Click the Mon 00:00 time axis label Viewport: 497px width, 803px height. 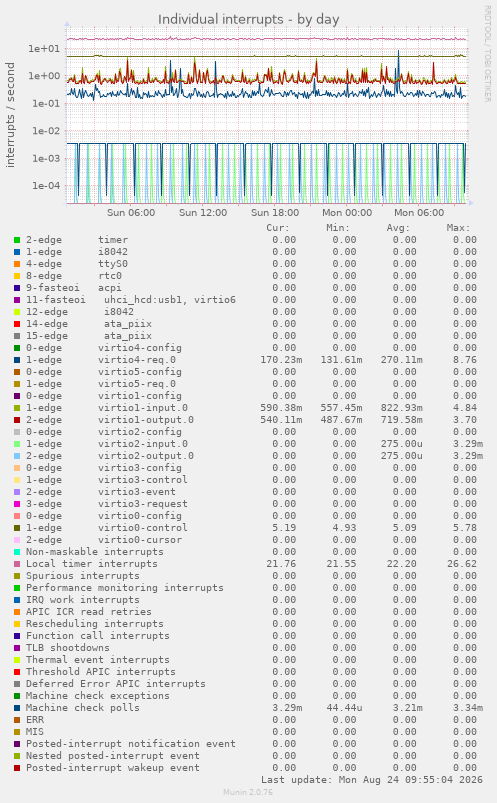(x=347, y=213)
